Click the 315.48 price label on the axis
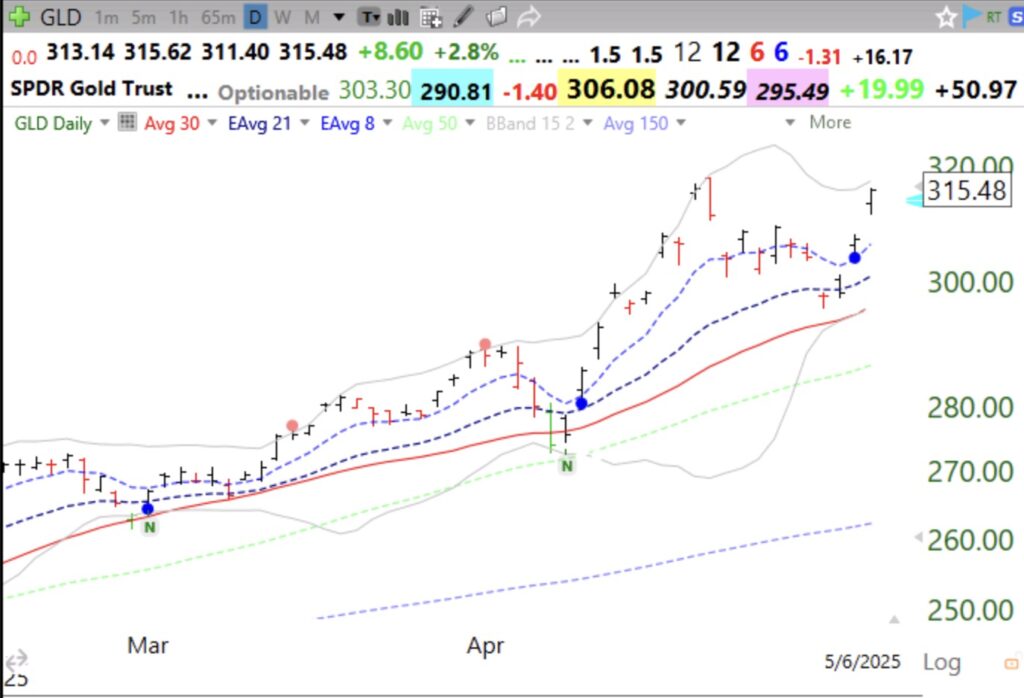This screenshot has width=1024, height=698. pos(967,191)
